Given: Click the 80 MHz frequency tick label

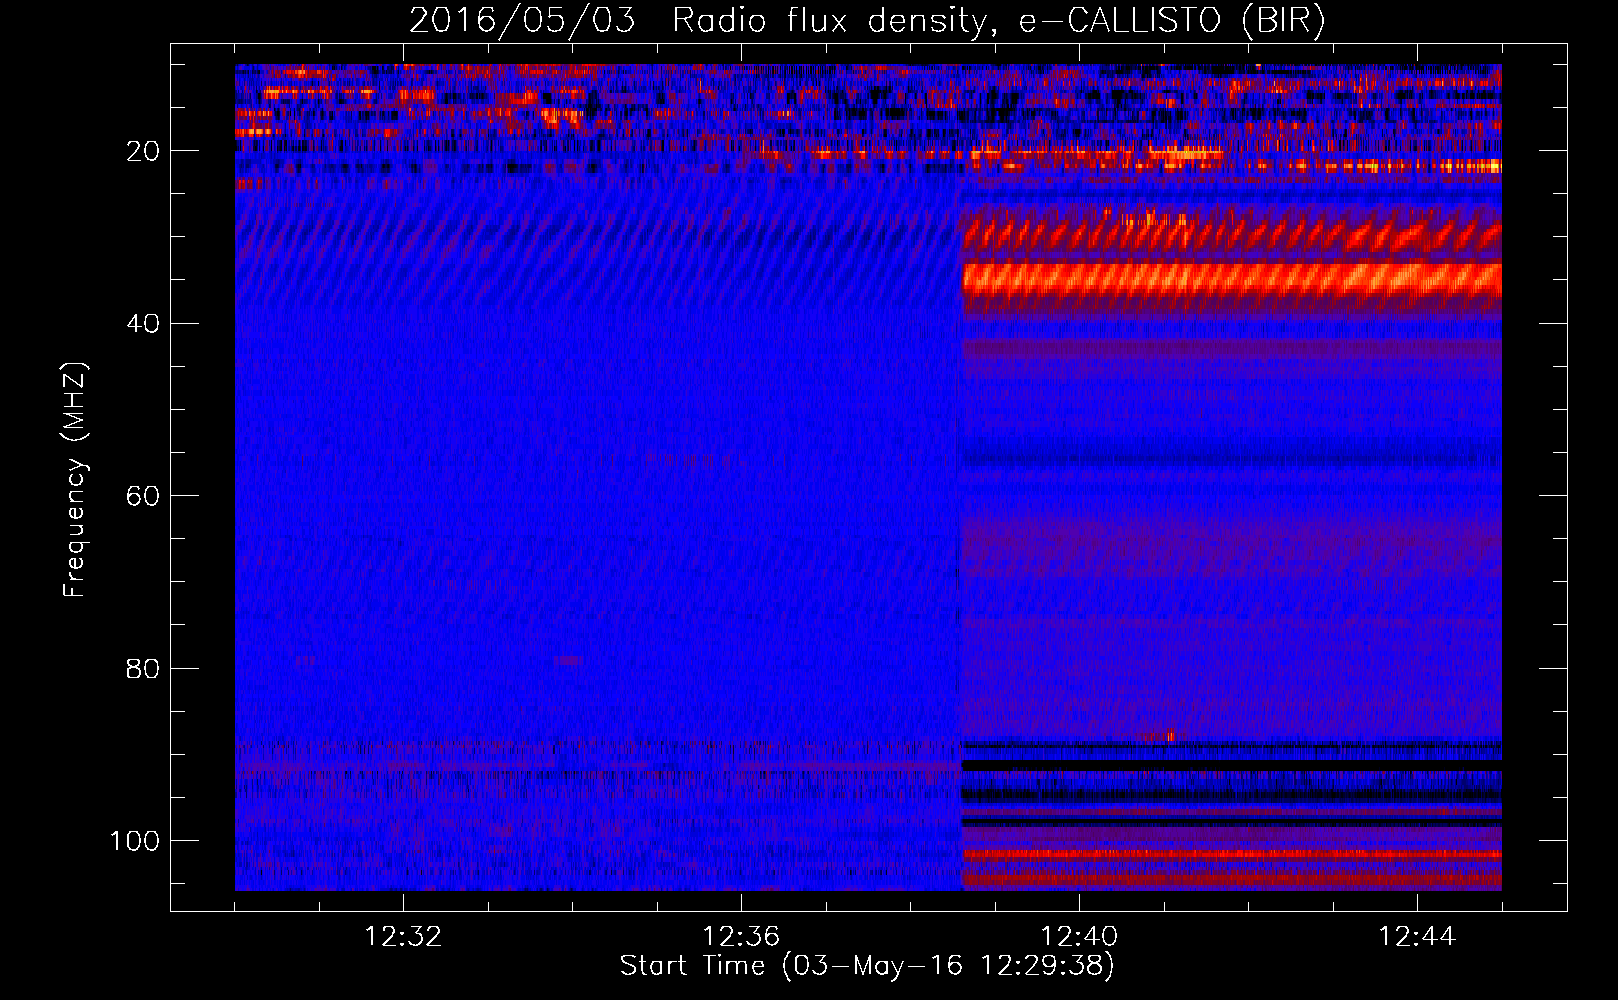Looking at the screenshot, I should (143, 668).
